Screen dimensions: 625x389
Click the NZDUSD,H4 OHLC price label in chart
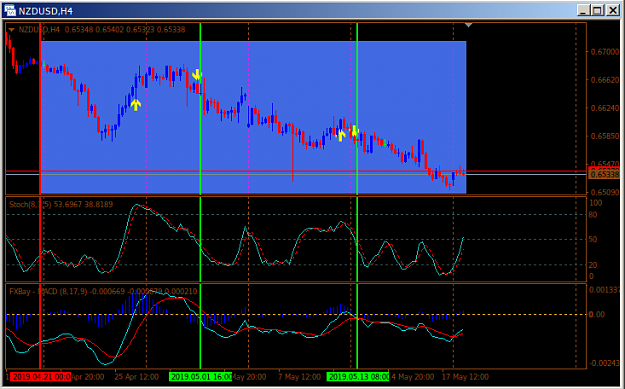pos(102,30)
